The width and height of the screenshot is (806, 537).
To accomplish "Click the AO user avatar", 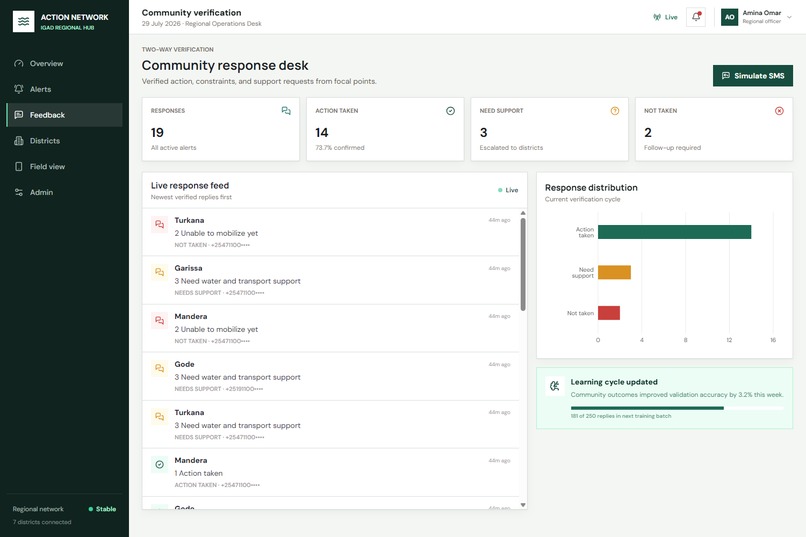I will [x=729, y=16].
